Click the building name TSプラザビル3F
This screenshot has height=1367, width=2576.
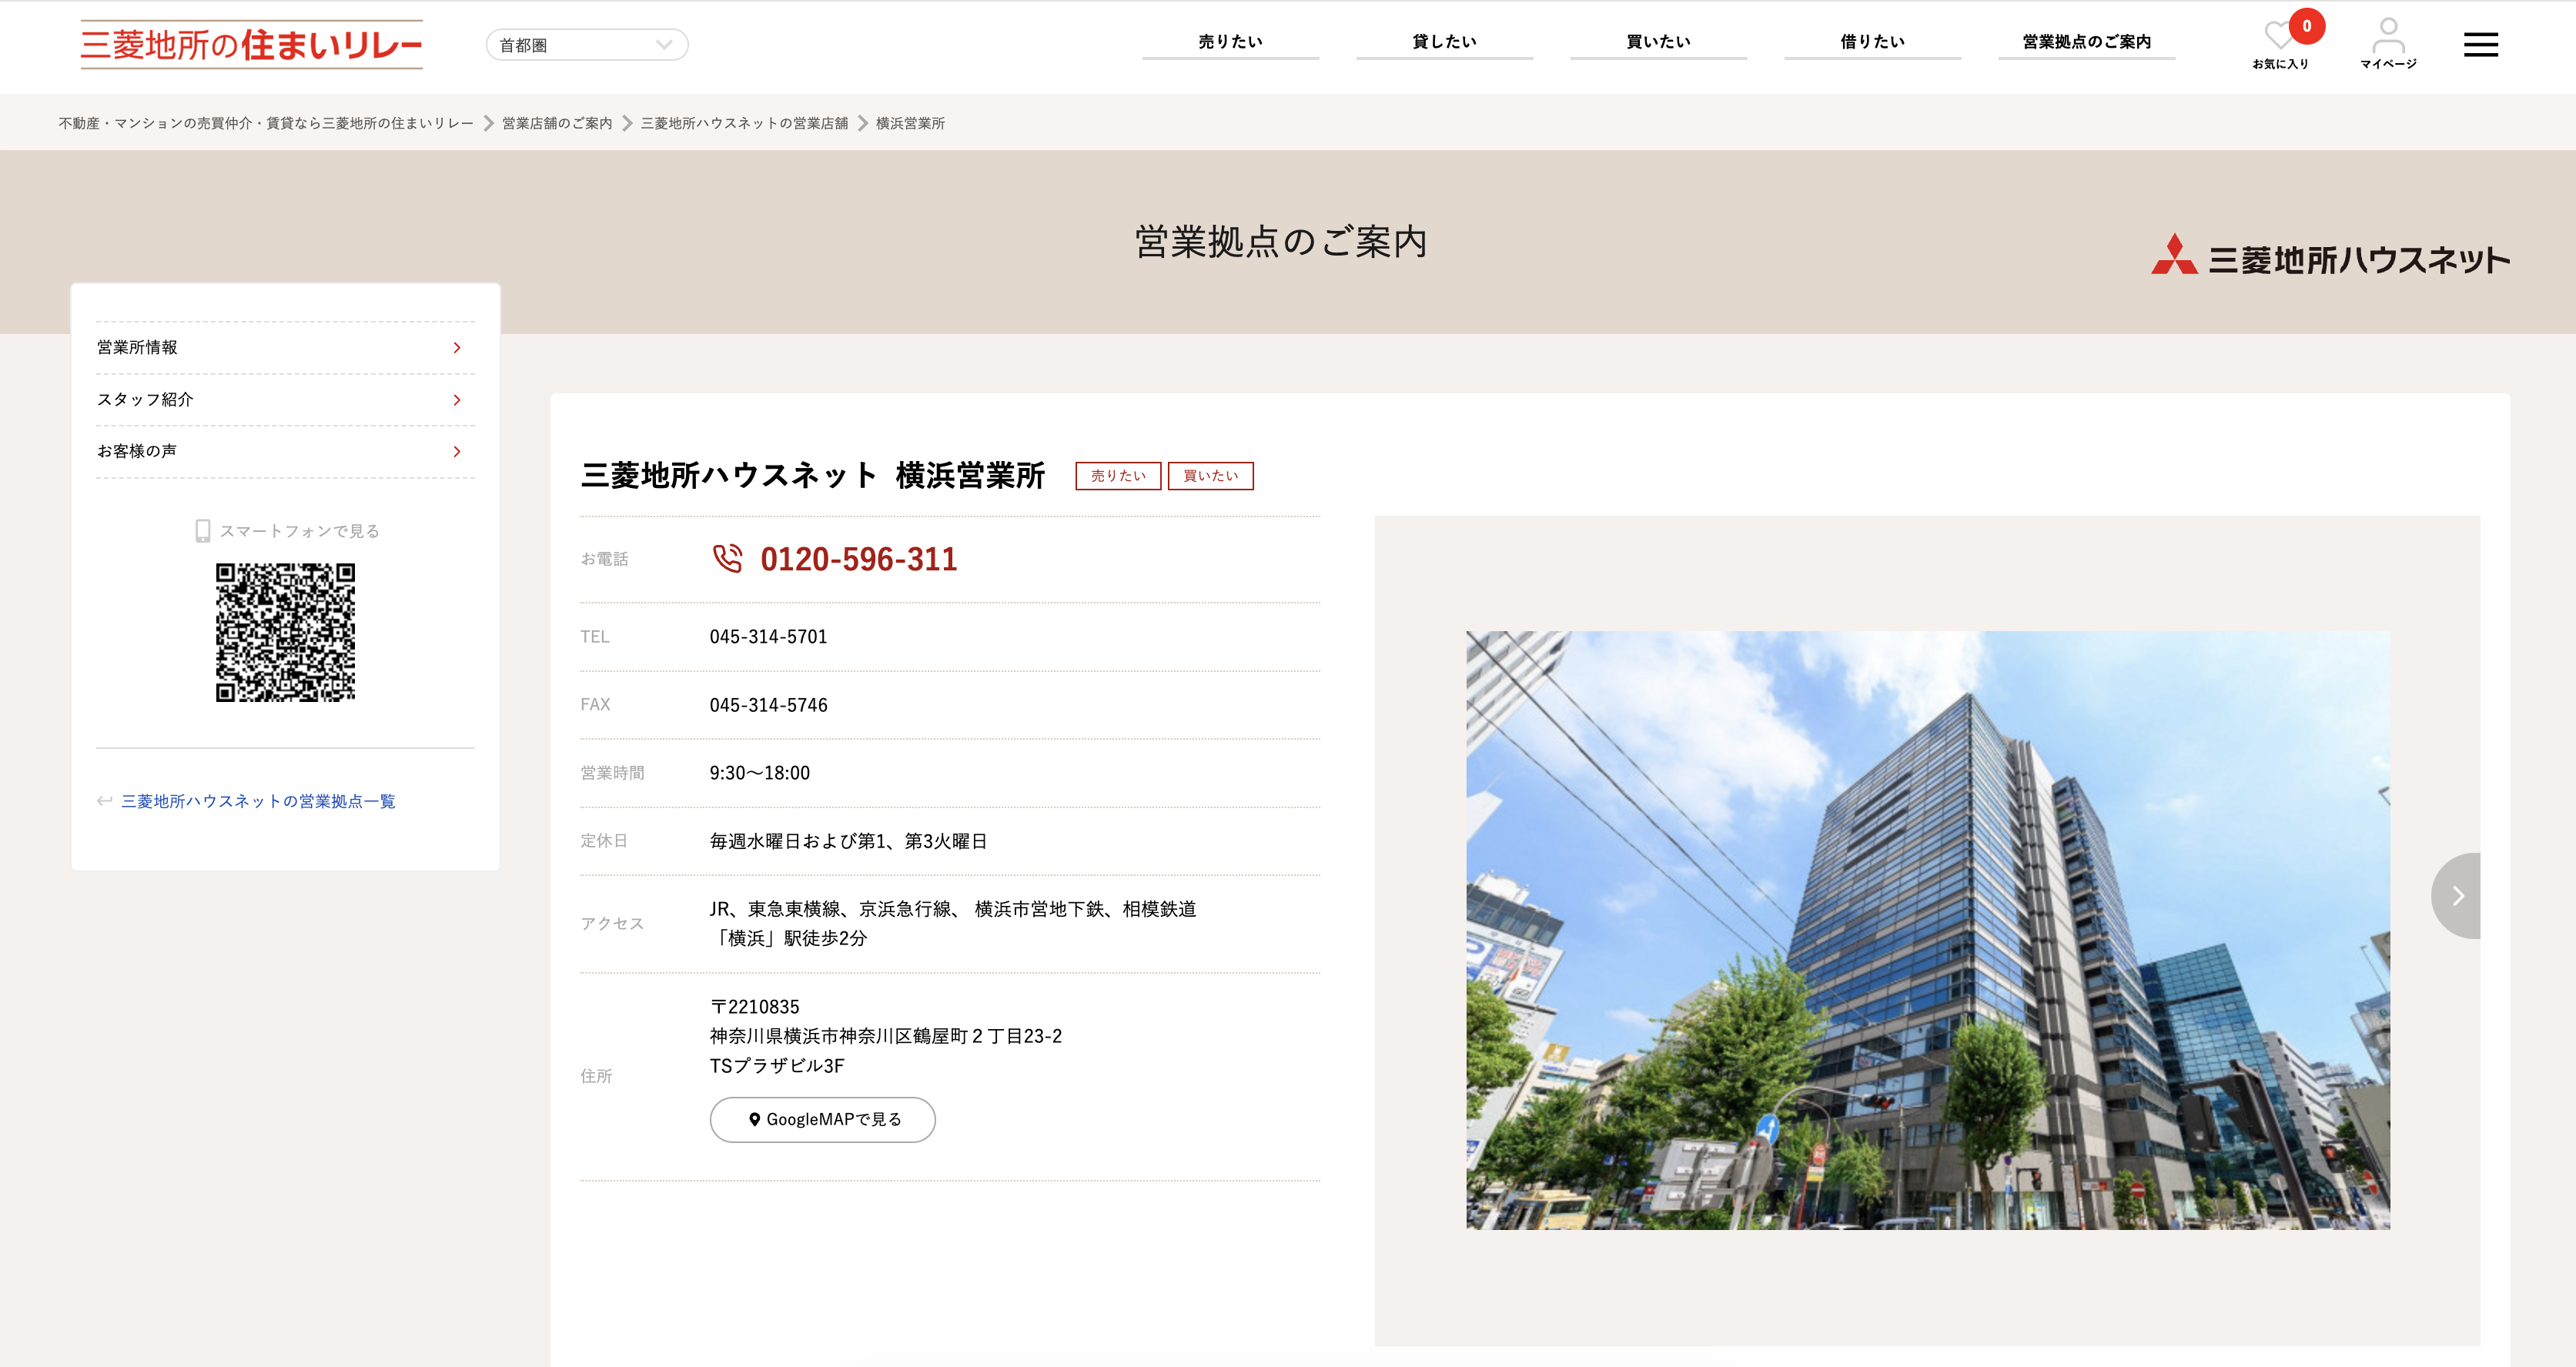coord(776,1066)
